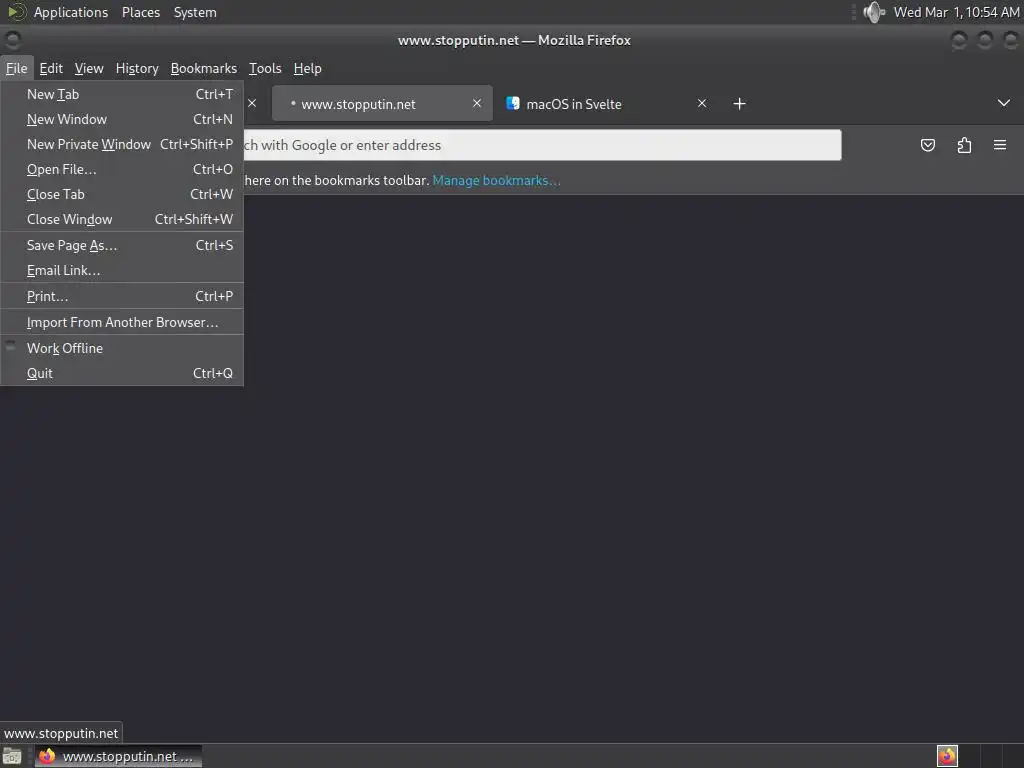Open the Firefox hamburger application menu
The width and height of the screenshot is (1024, 768).
tap(1000, 145)
